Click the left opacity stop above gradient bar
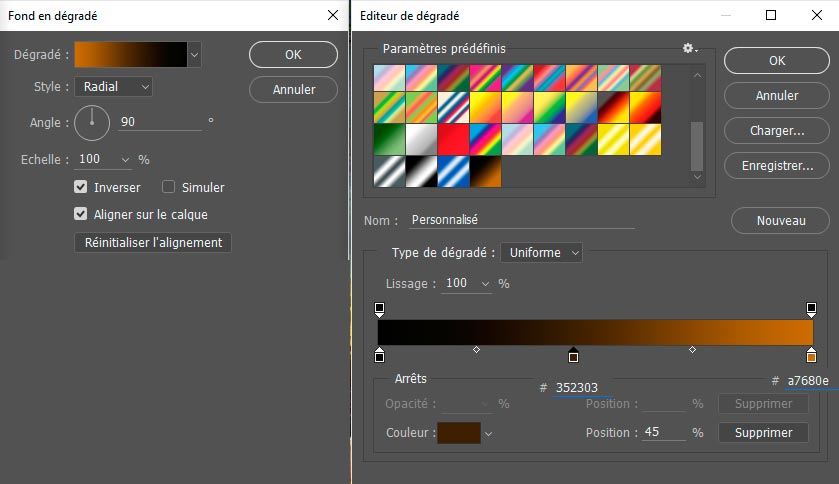The image size is (839, 484). point(379,309)
